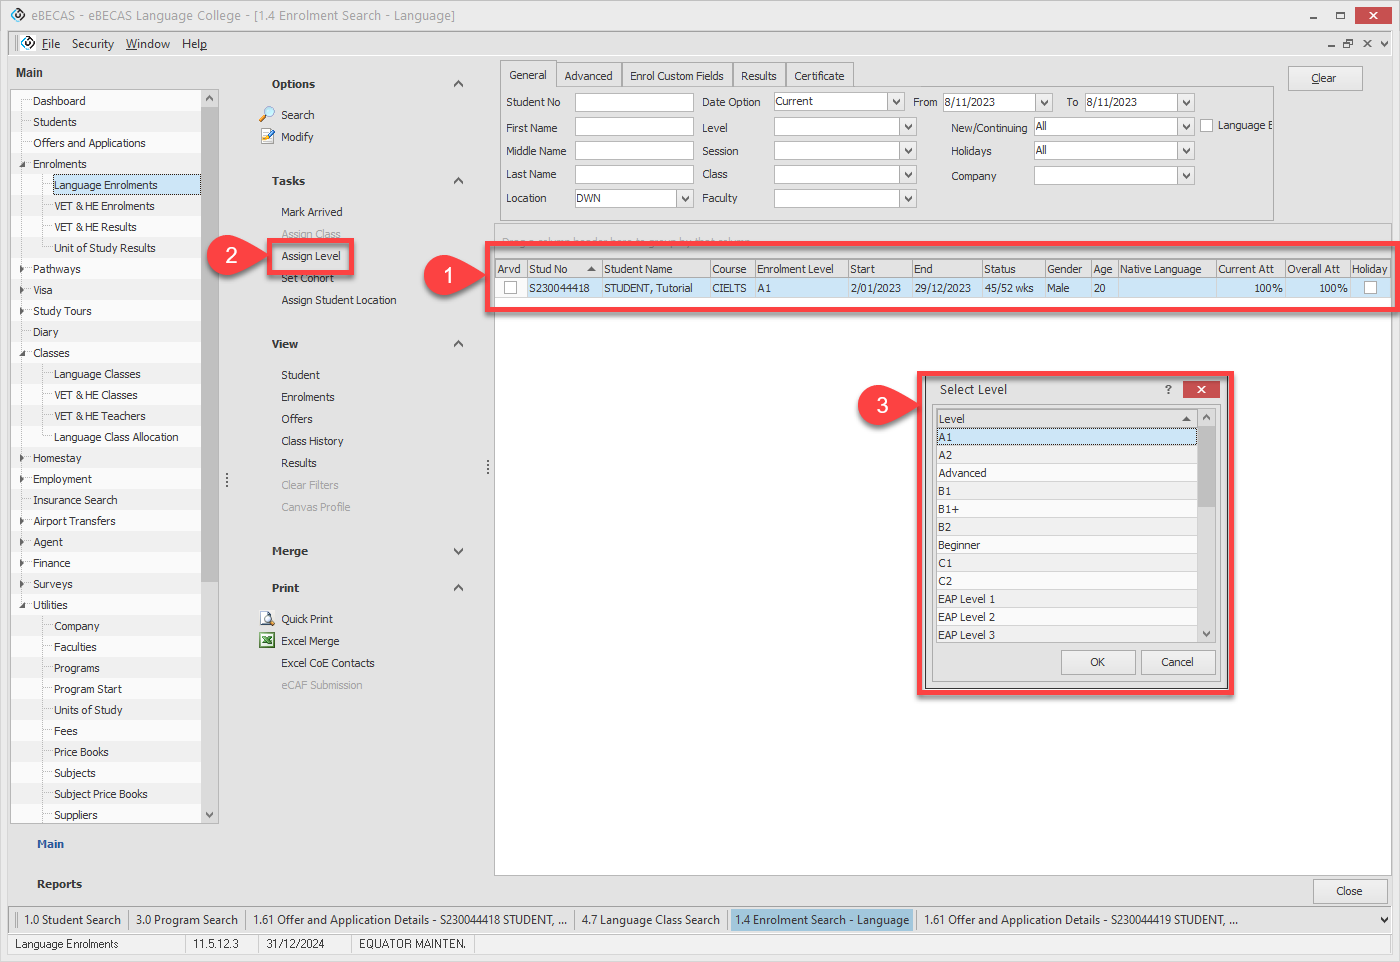
Task: Click the Clear button
Action: click(1324, 78)
